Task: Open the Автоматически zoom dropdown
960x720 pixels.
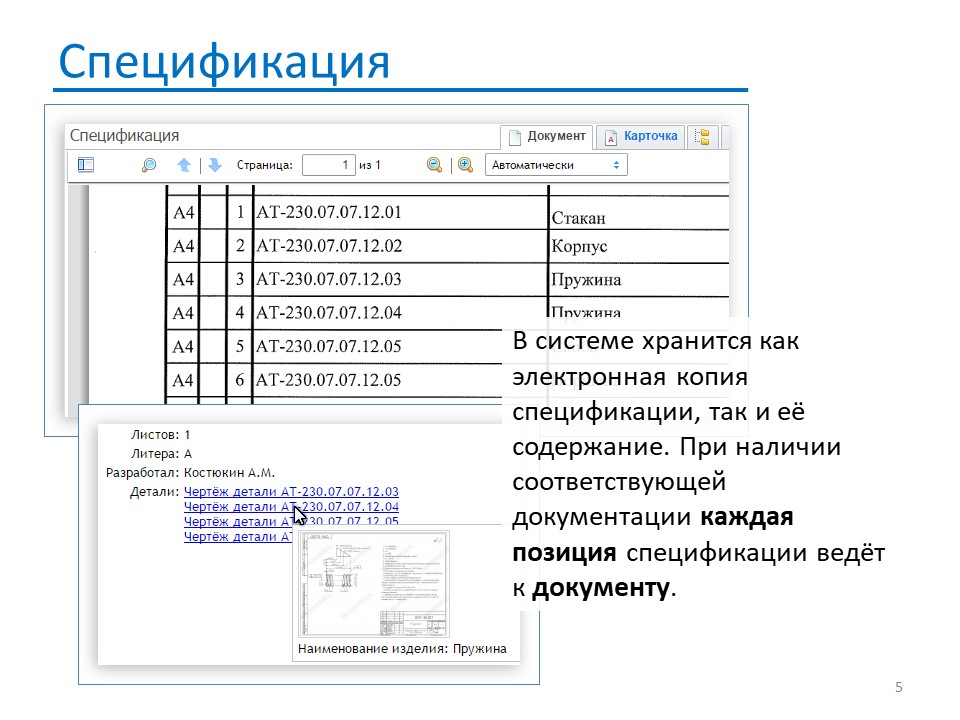Action: point(556,165)
